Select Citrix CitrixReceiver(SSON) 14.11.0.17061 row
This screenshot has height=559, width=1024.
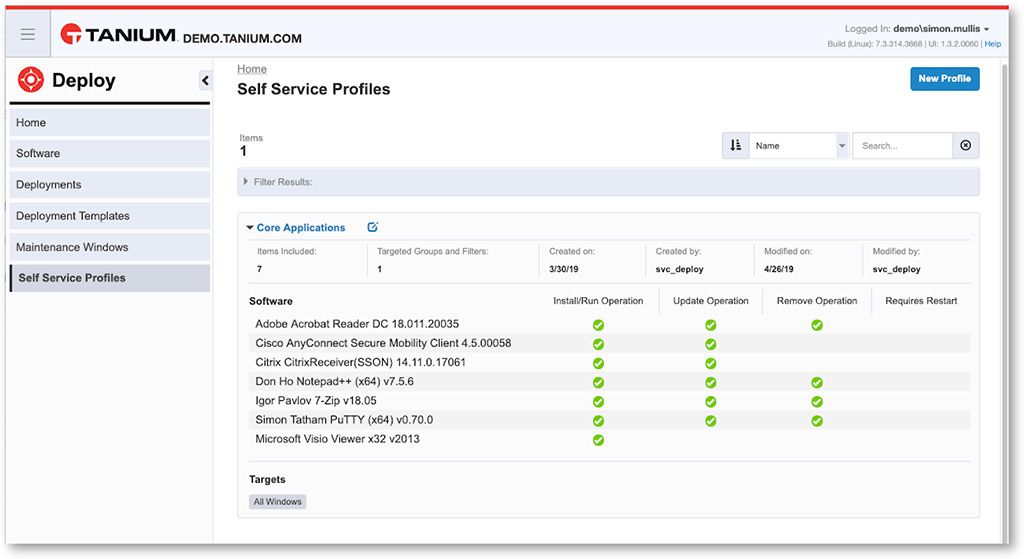point(609,362)
